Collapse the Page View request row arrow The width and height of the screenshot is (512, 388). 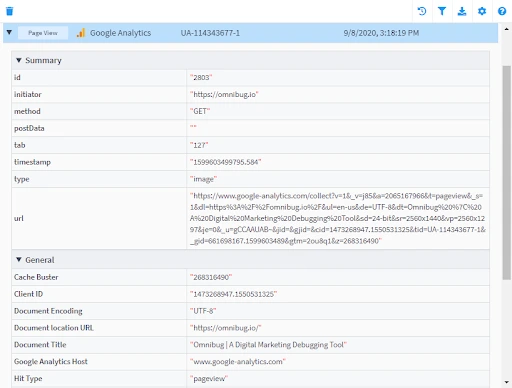point(9,32)
